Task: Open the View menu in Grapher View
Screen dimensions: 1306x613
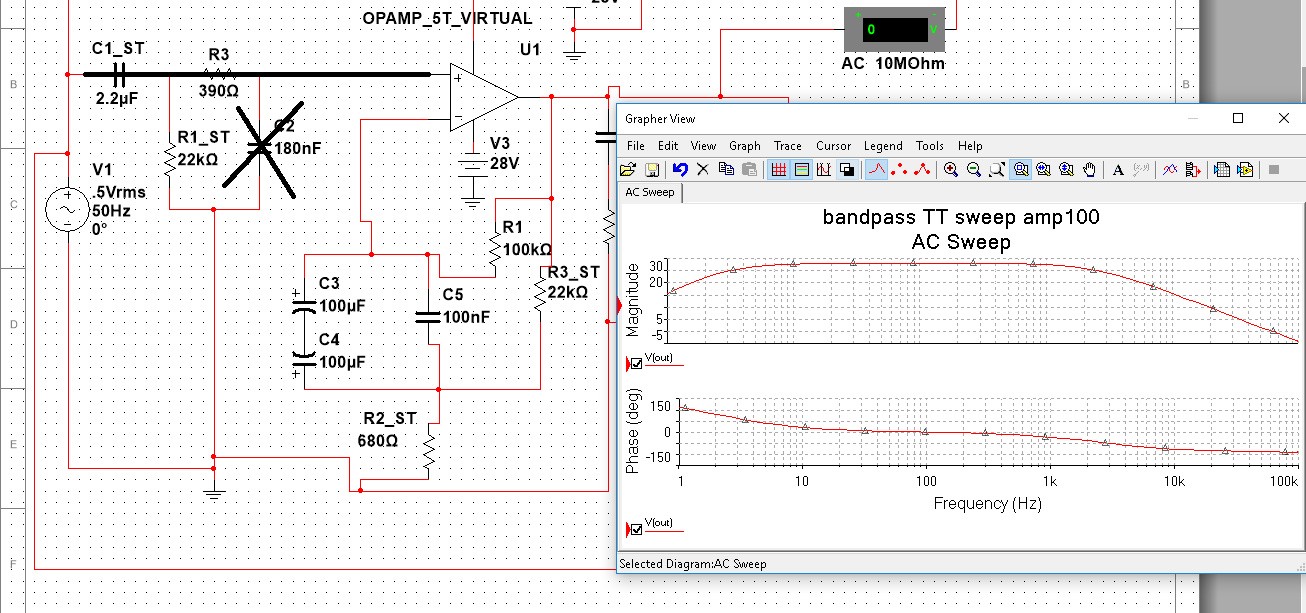Action: click(x=704, y=146)
